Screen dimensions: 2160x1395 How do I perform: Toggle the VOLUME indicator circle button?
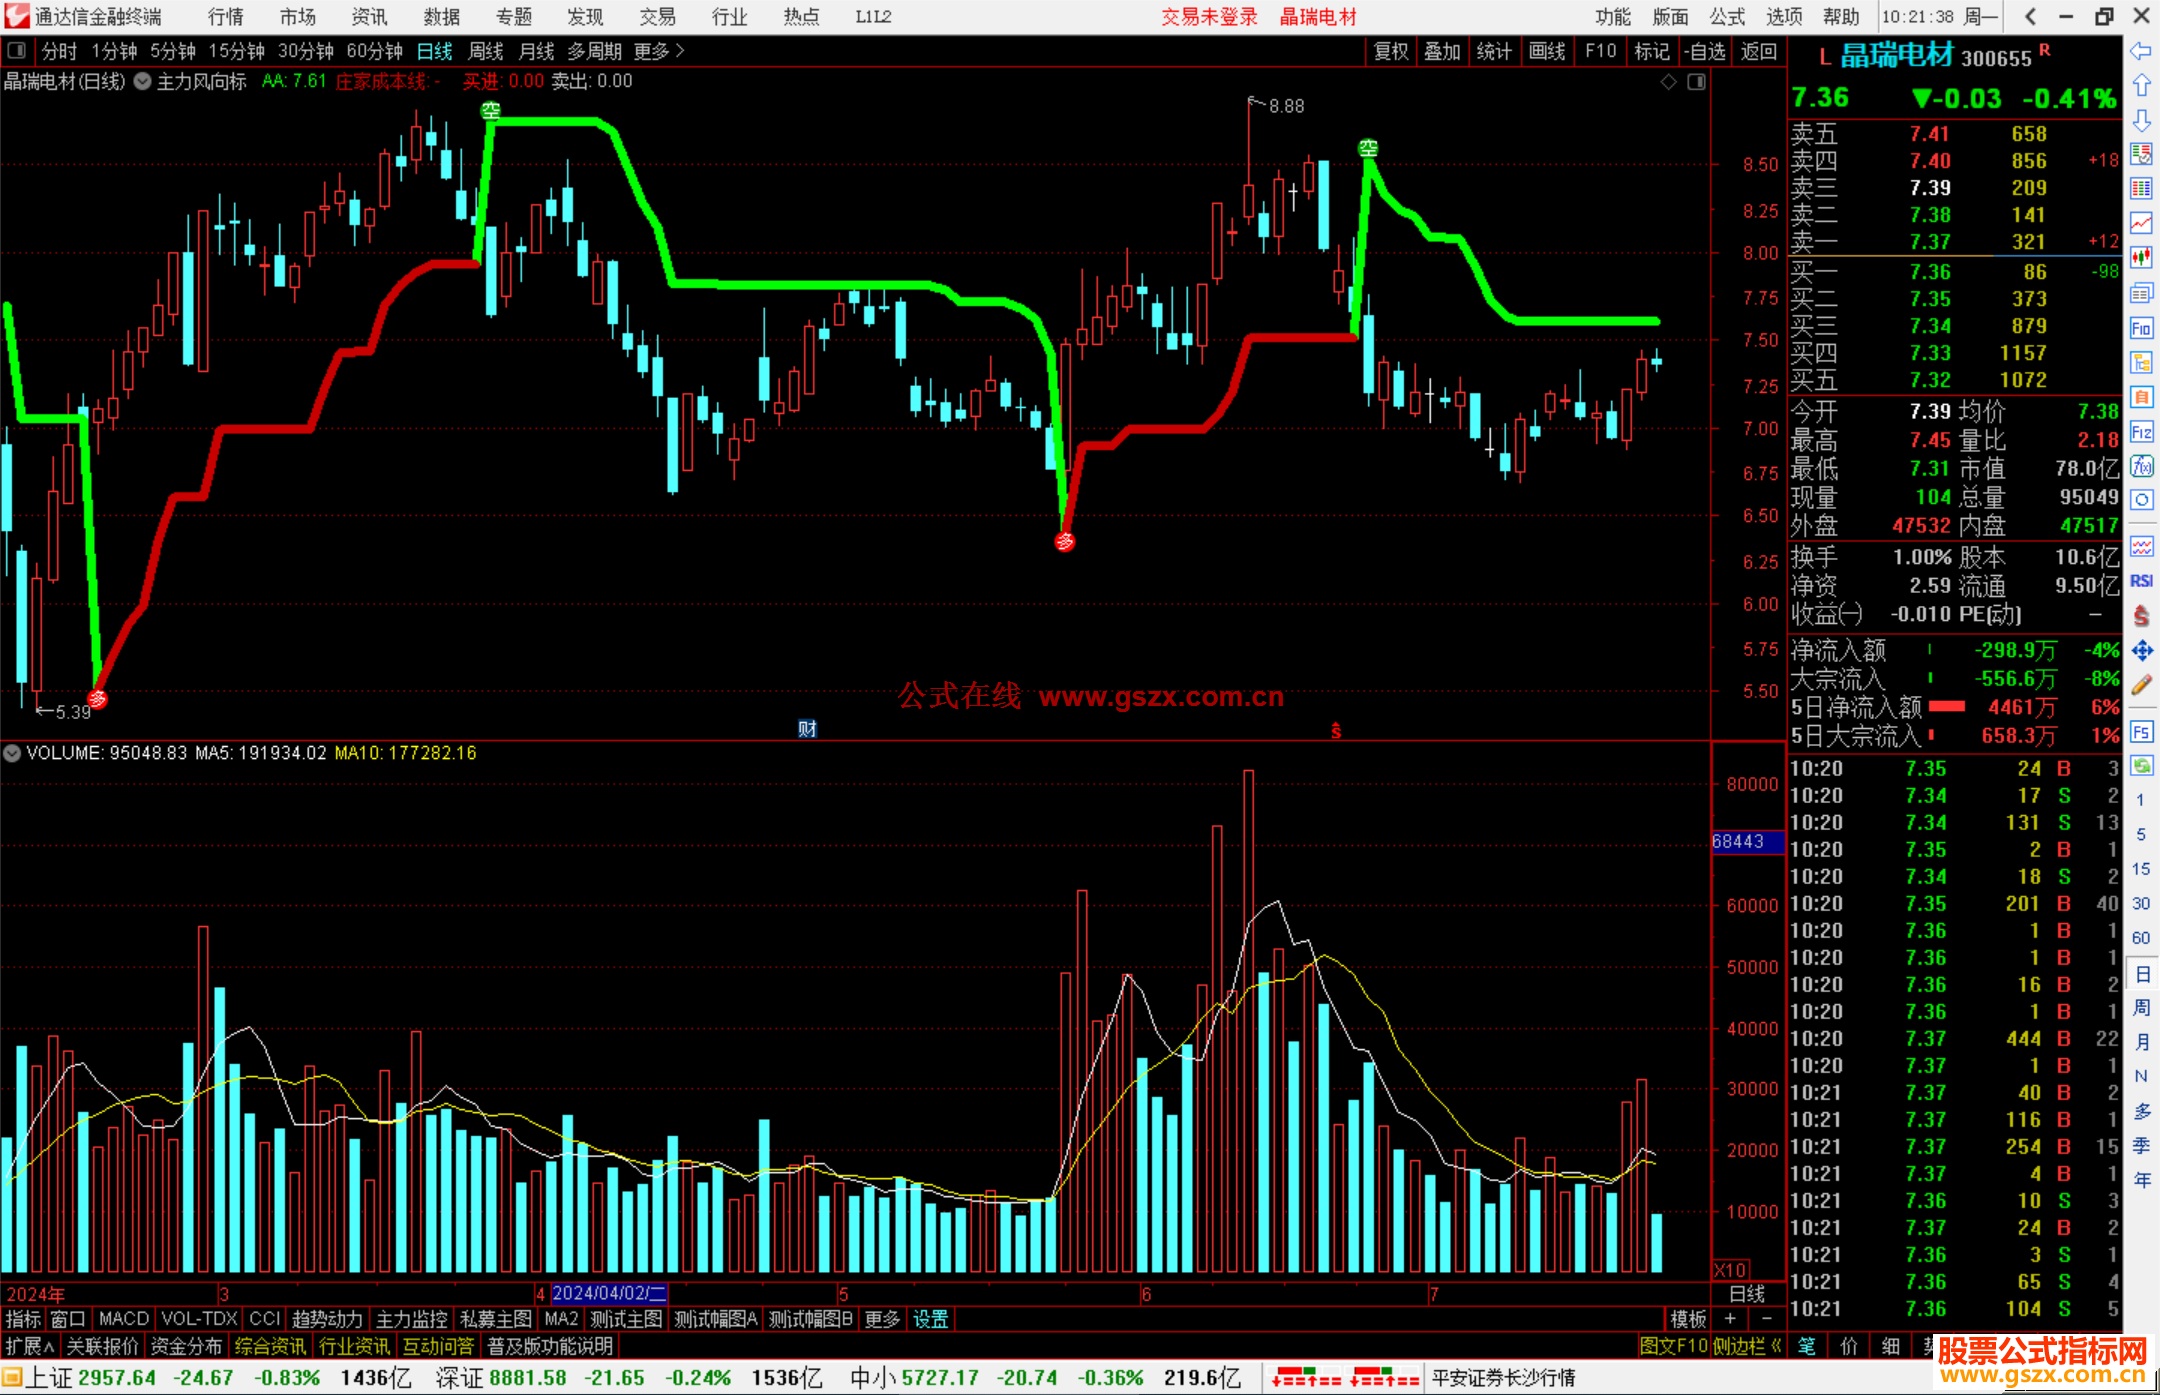click(x=12, y=753)
